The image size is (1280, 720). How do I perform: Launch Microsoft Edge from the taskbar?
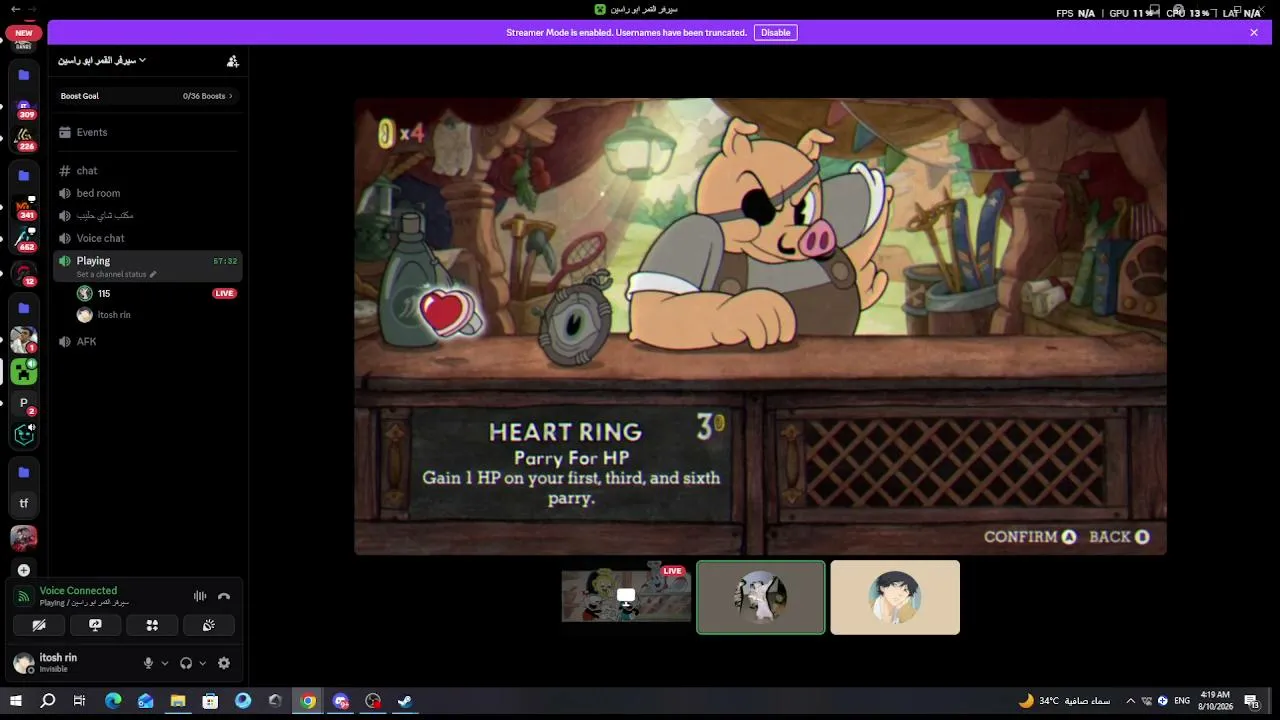[113, 701]
